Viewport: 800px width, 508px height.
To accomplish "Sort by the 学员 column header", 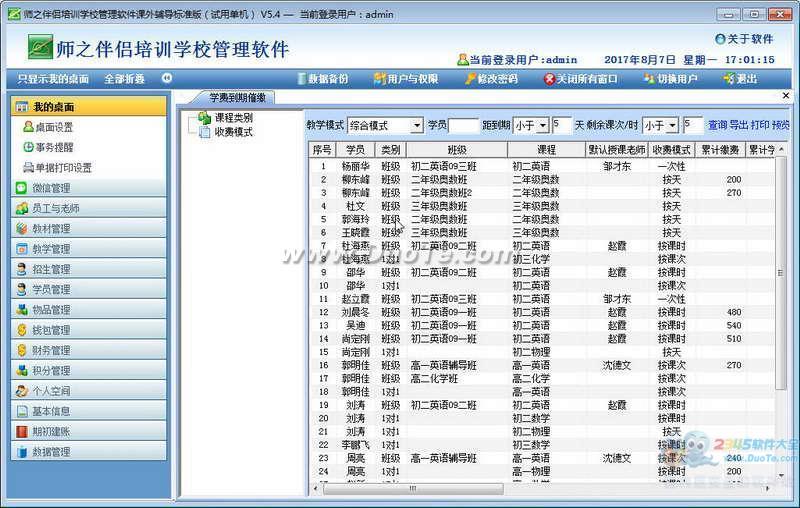I will [x=355, y=150].
